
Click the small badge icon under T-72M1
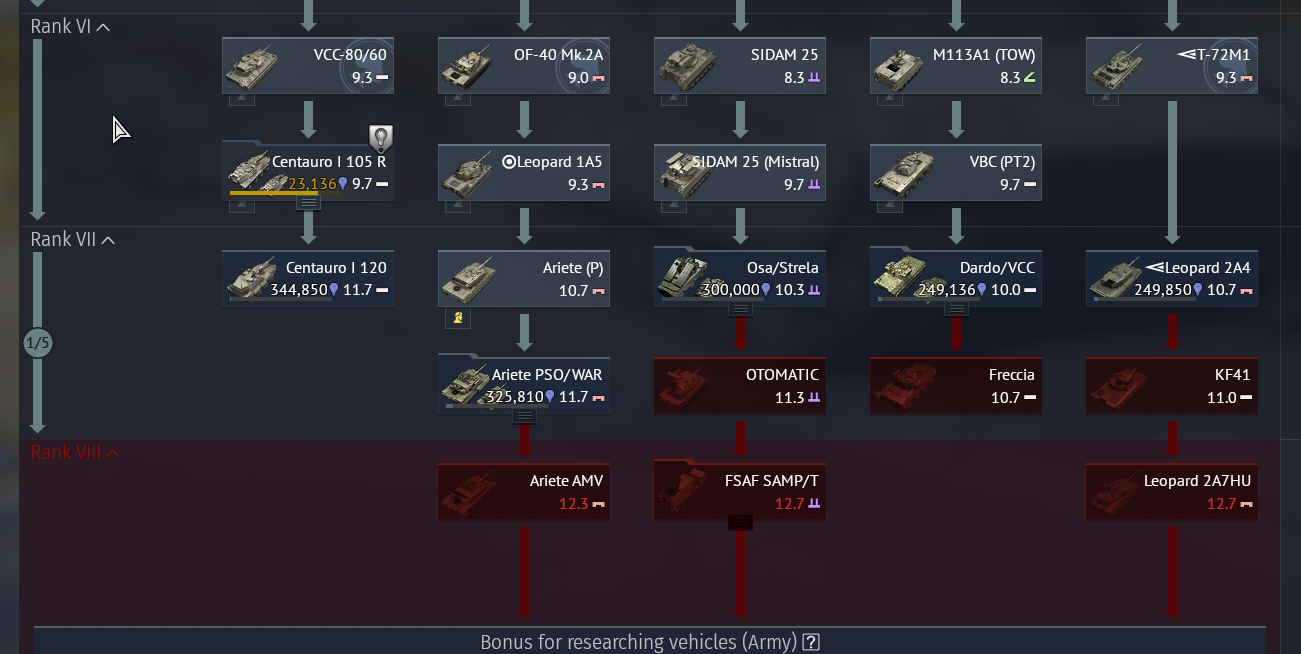(1105, 99)
